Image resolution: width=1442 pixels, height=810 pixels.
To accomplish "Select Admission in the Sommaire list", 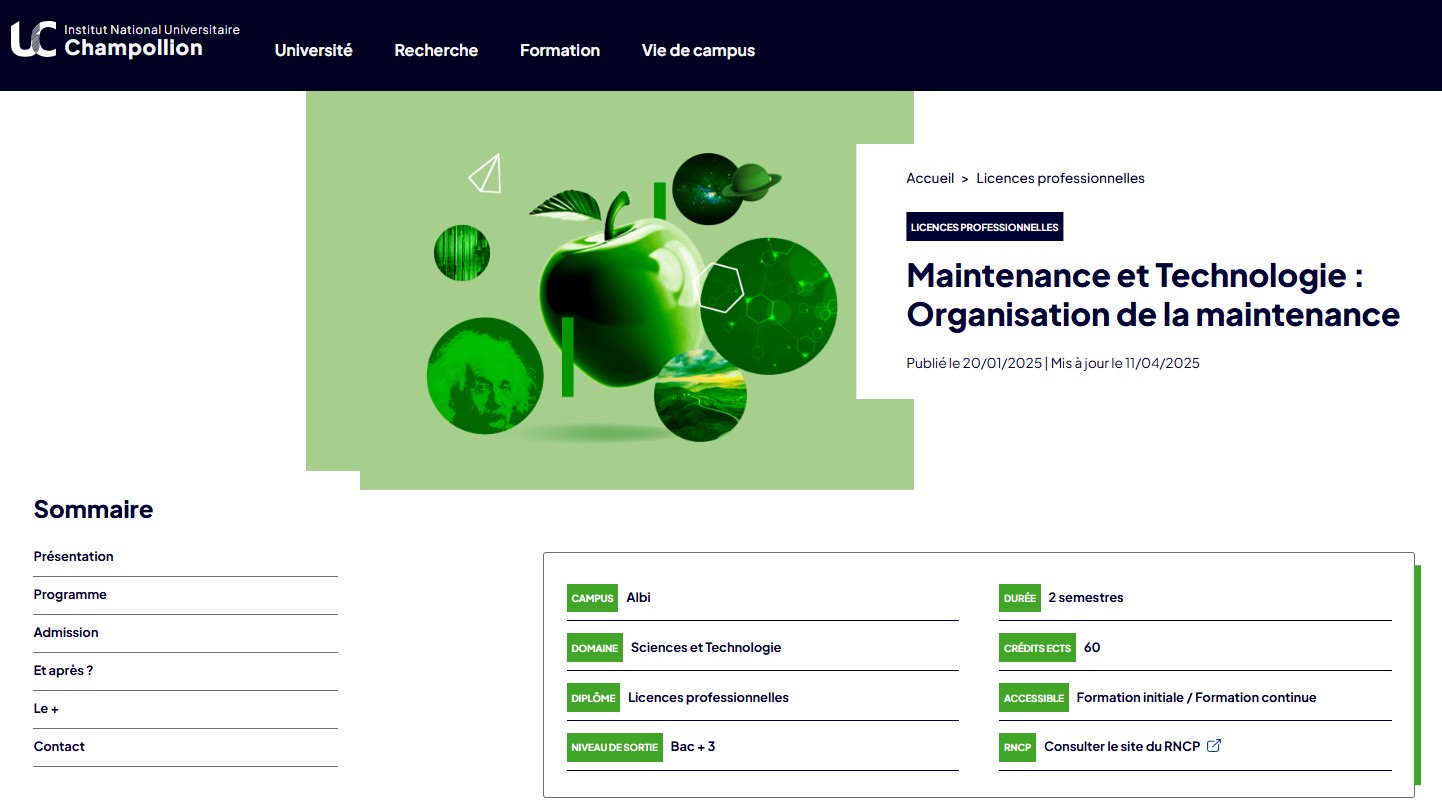I will coord(66,633).
